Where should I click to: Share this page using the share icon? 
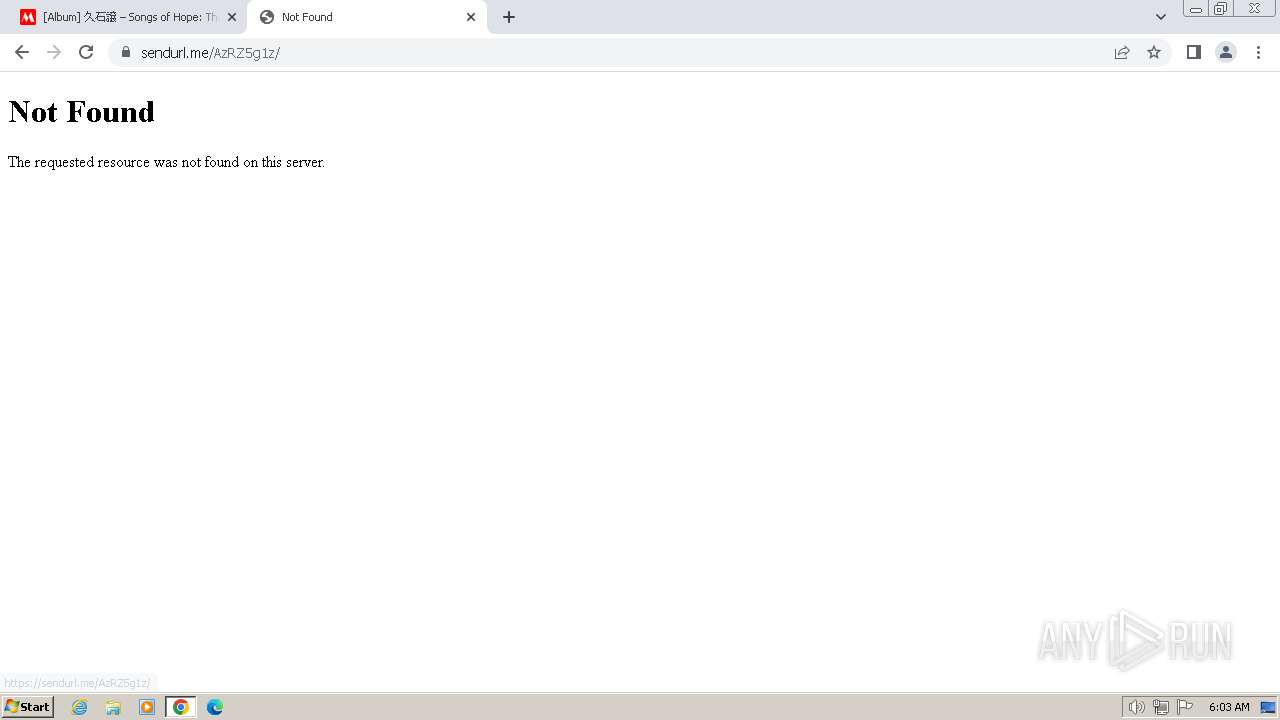[1122, 52]
